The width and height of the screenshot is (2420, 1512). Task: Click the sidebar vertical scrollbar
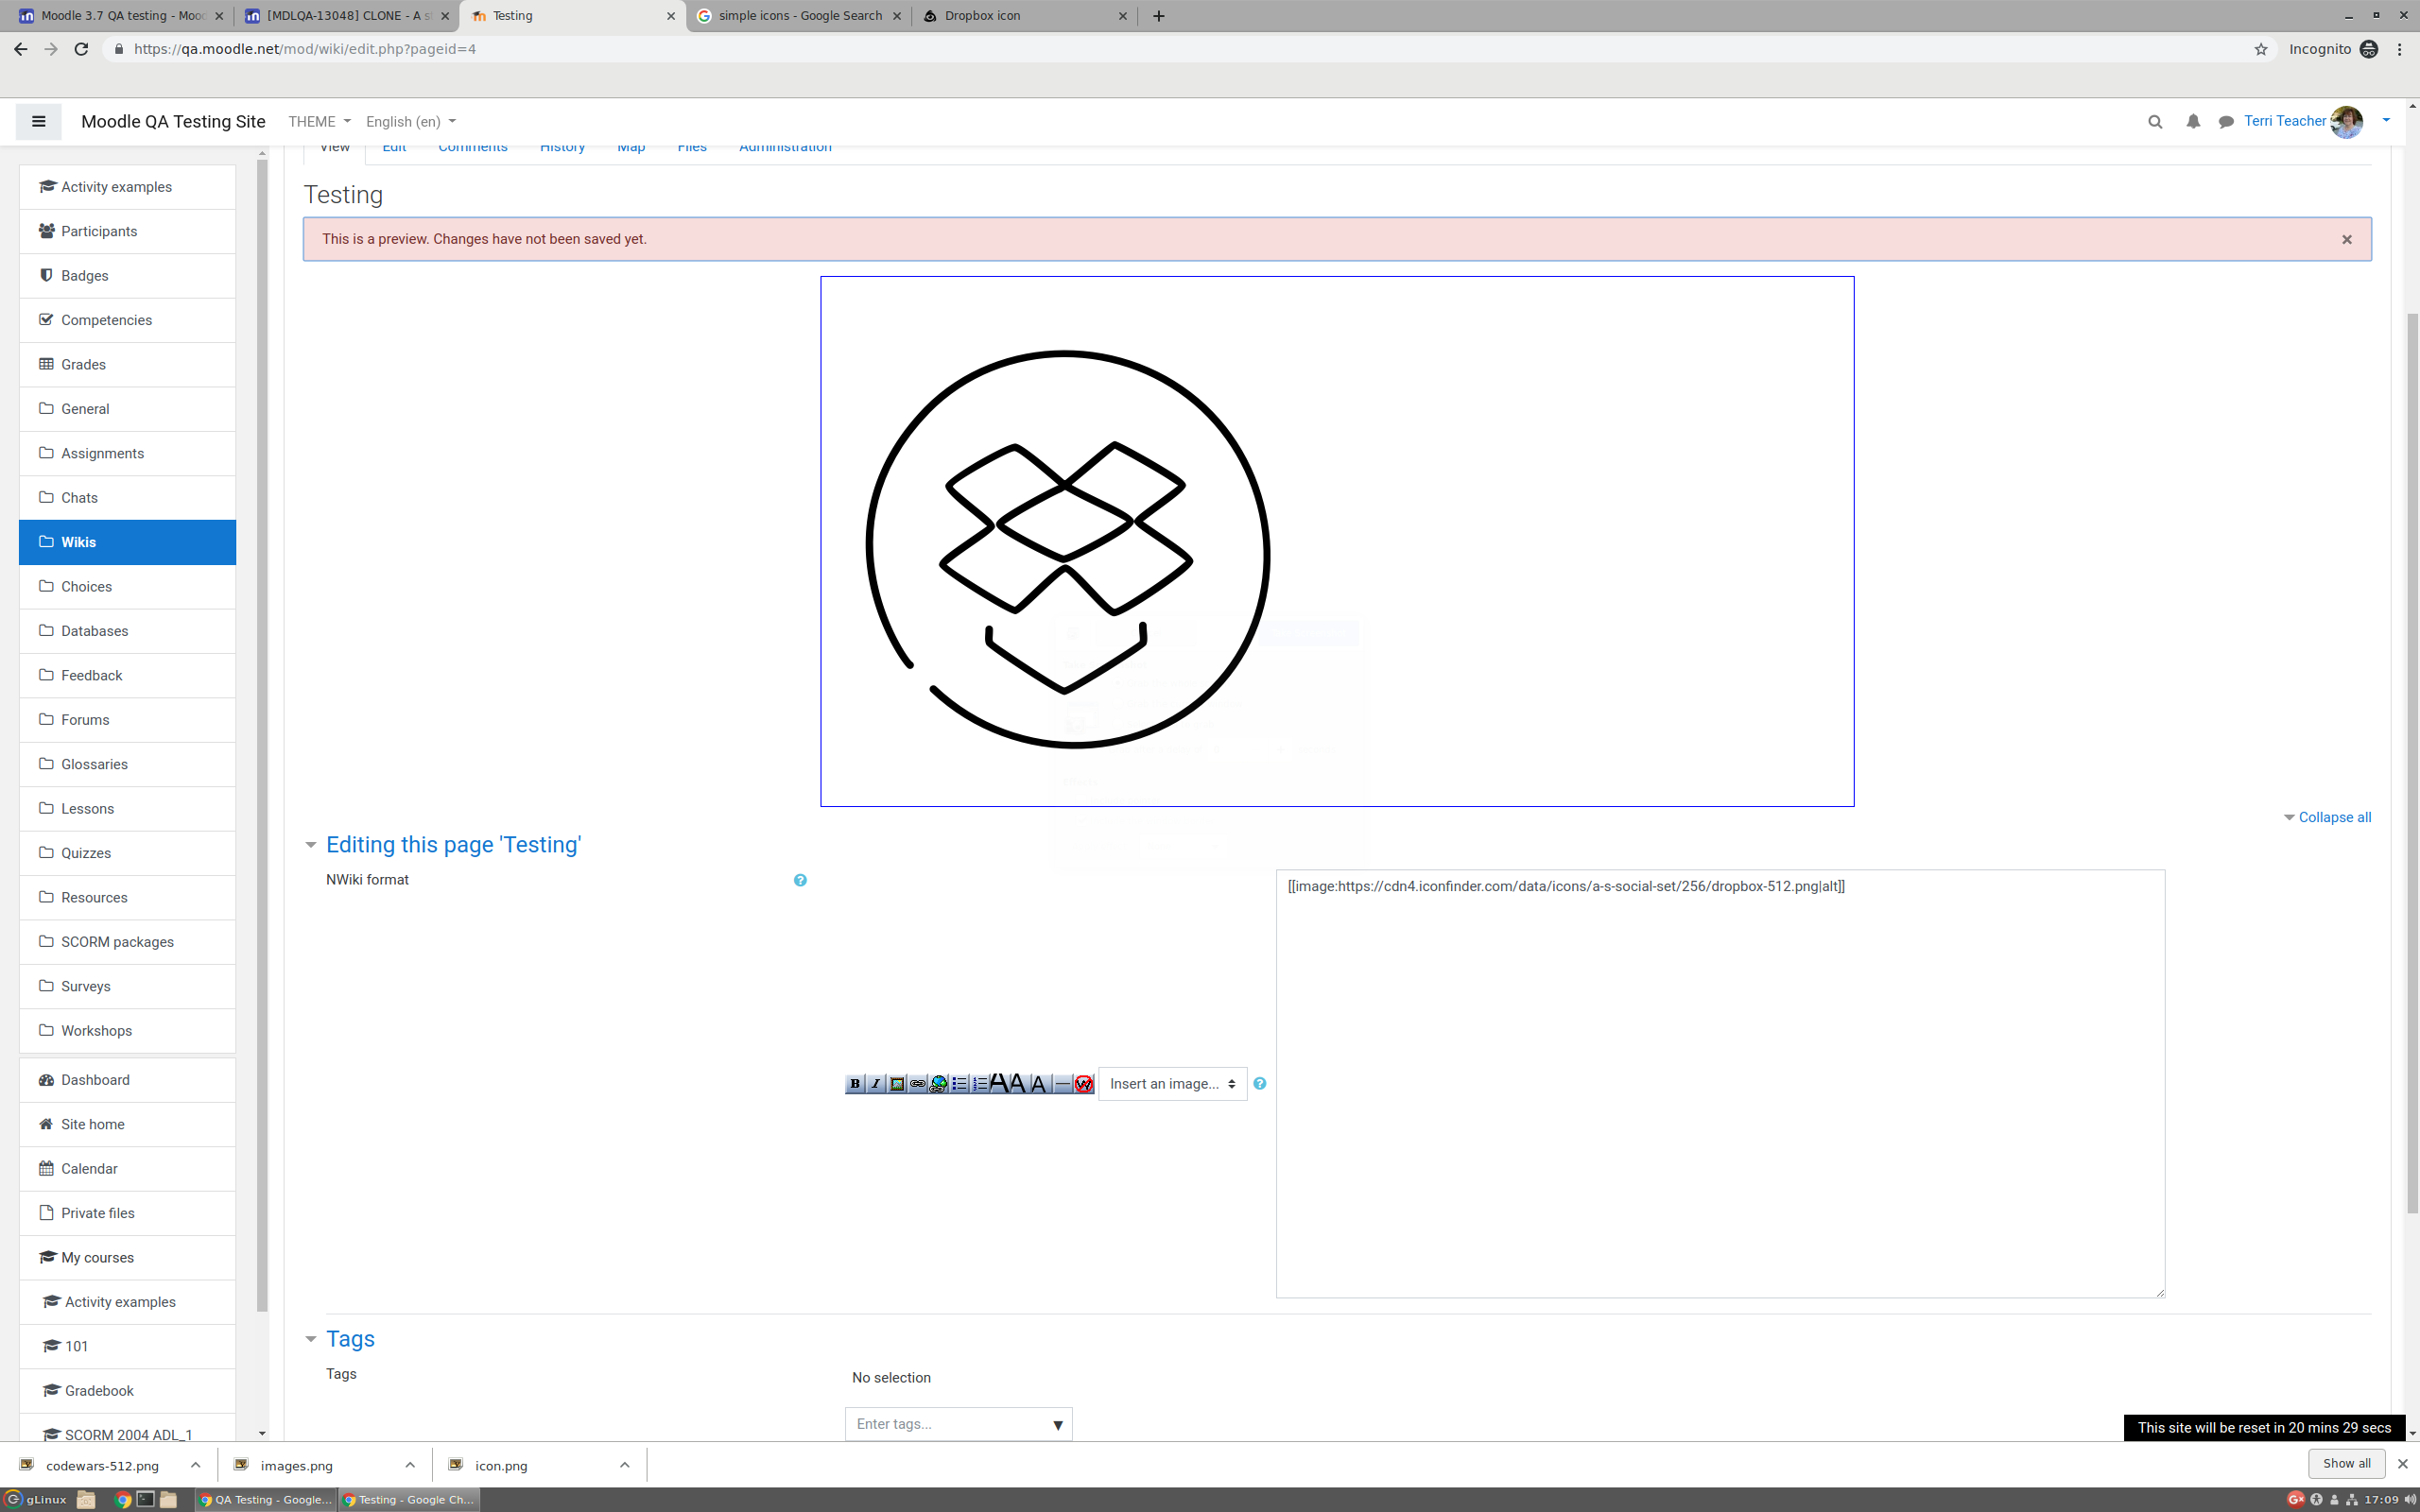click(x=262, y=735)
